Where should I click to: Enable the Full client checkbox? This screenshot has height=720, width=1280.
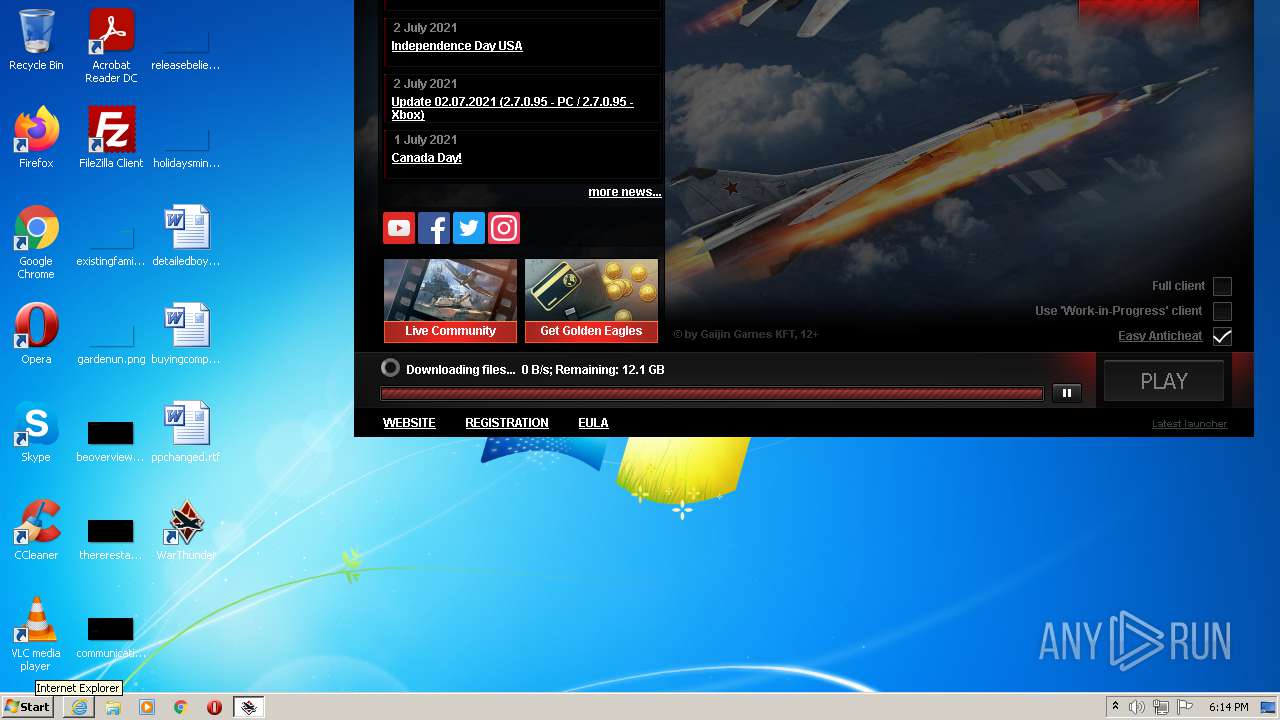pos(1222,286)
